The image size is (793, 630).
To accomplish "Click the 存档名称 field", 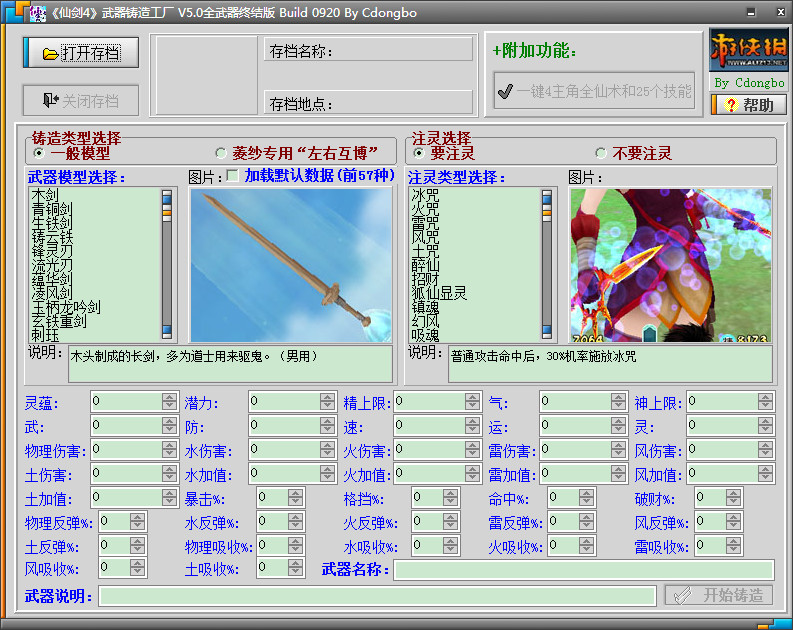I will coord(368,50).
